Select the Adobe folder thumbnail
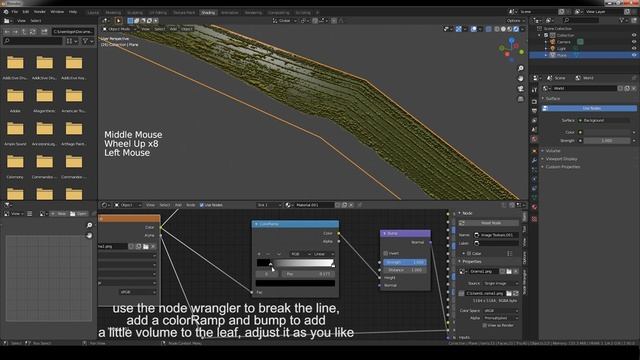640x360 pixels. click(15, 97)
